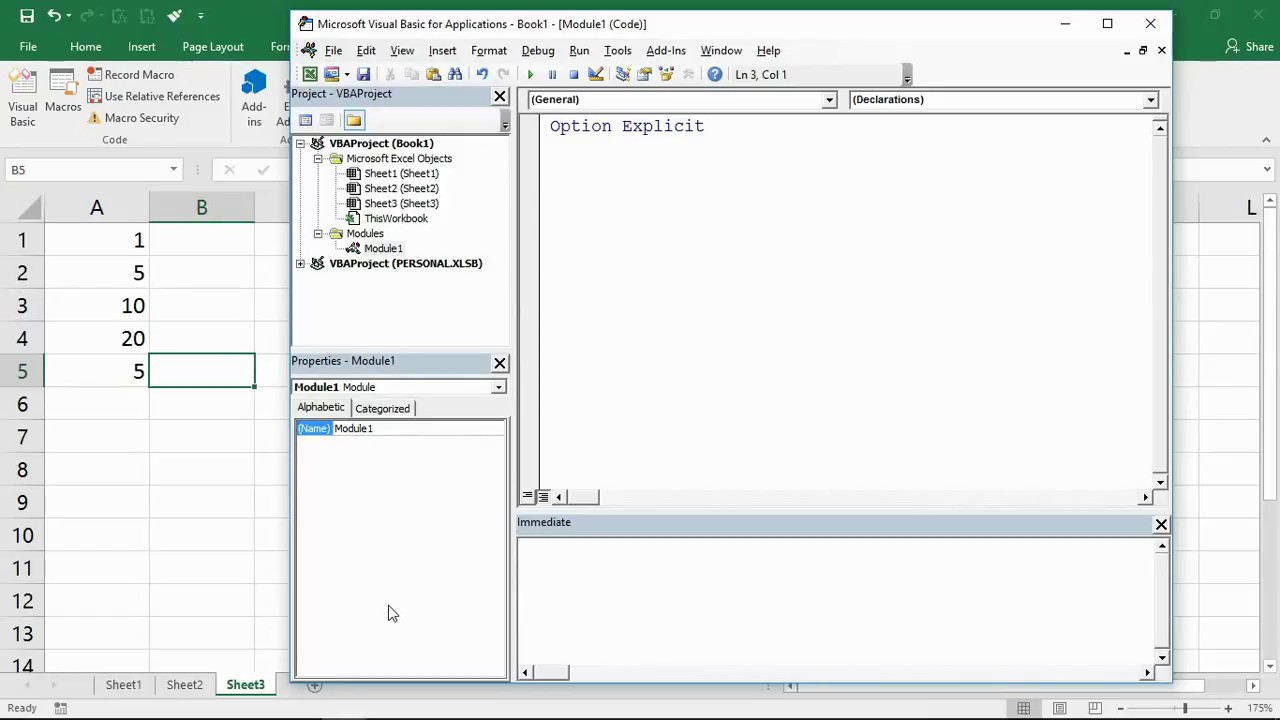Add a new sheet with plus button
1280x720 pixels.
pyautogui.click(x=314, y=686)
